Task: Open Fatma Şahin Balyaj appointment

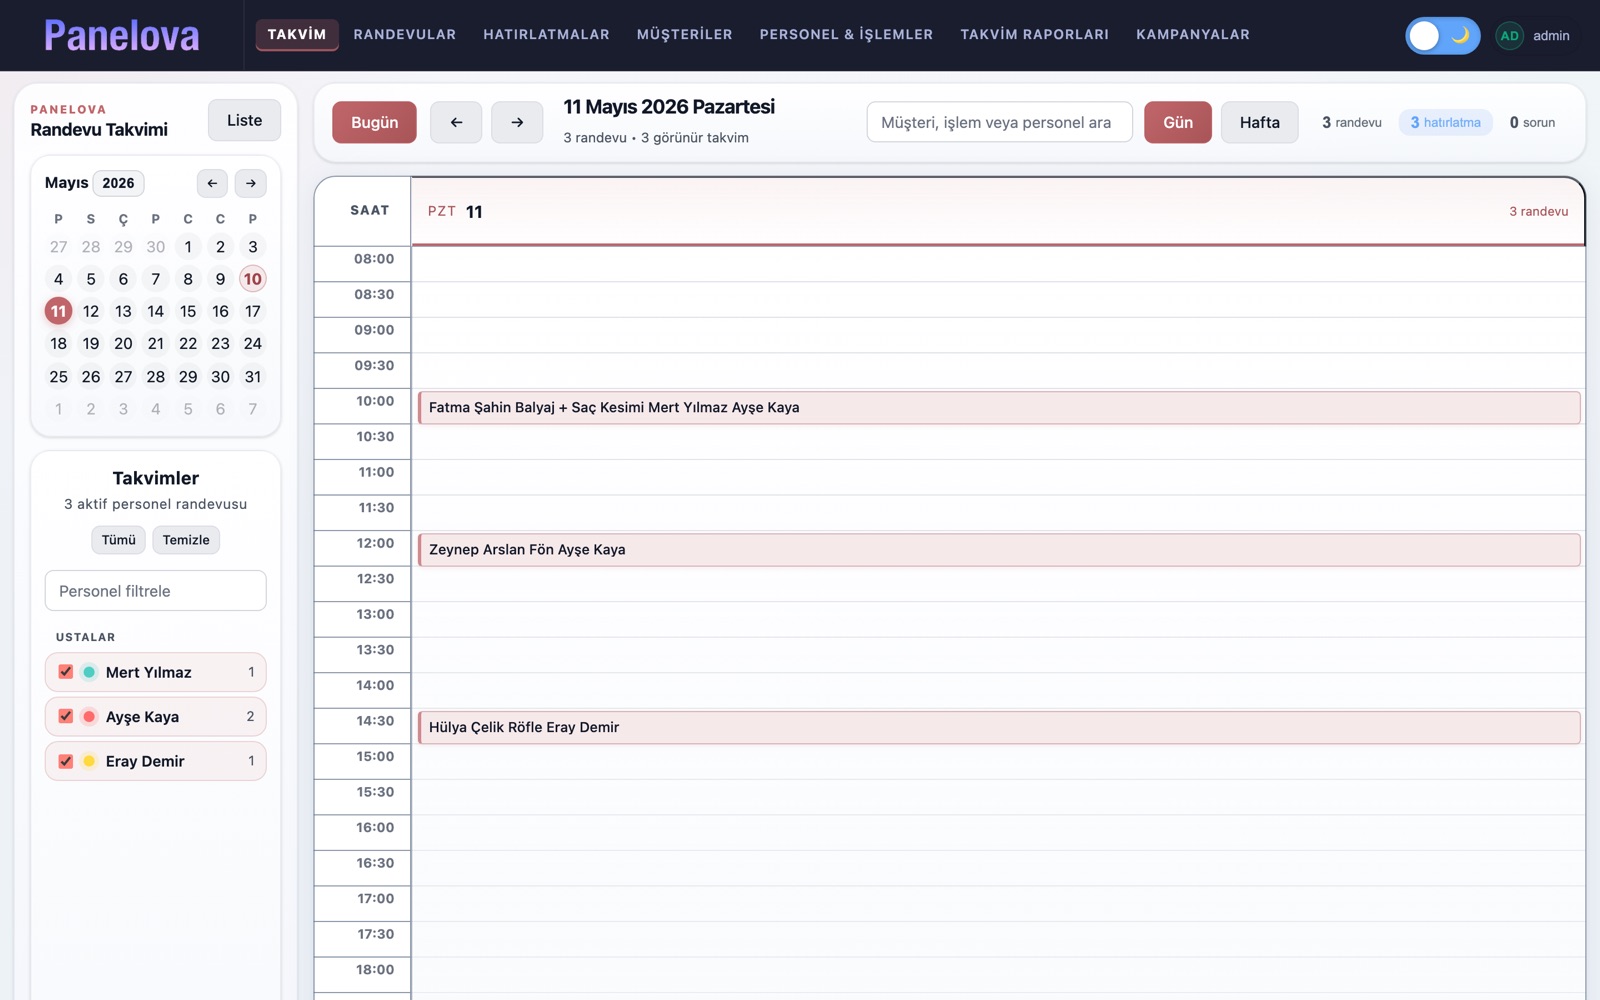Action: pos(999,407)
